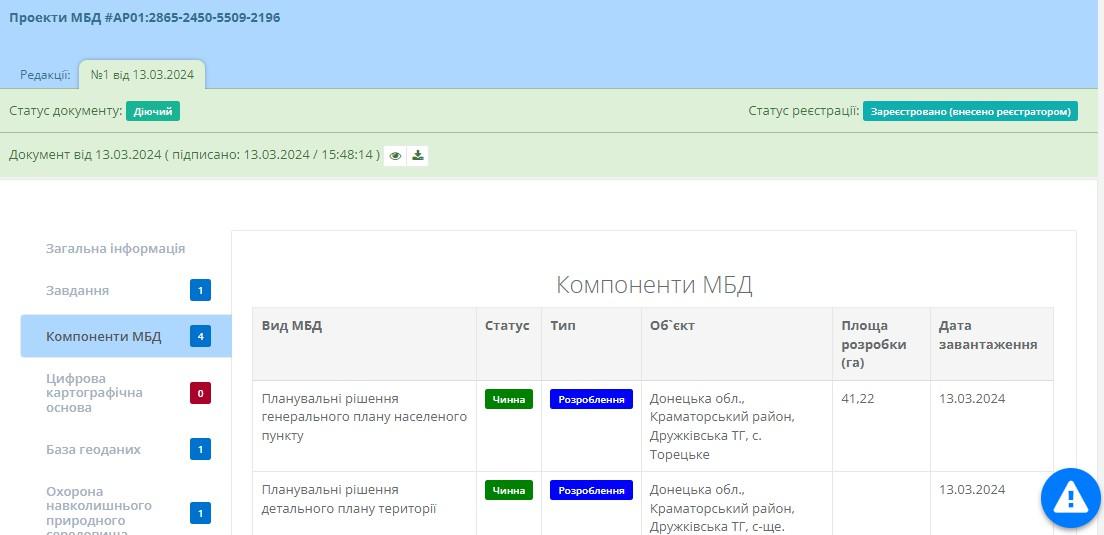The width and height of the screenshot is (1104, 535).
Task: Open the Загальна інформація section
Action: click(115, 249)
